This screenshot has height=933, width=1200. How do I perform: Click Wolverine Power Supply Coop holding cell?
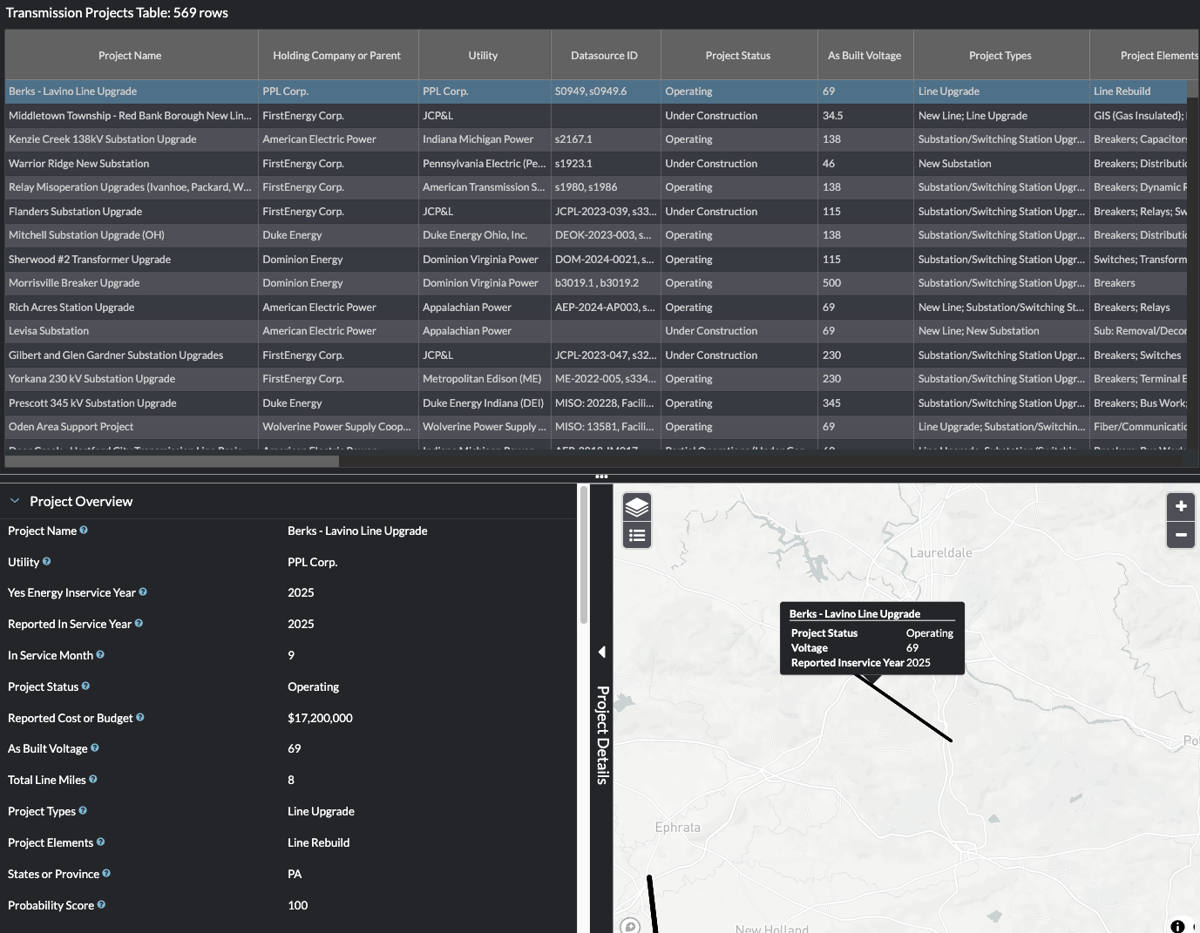click(x=338, y=426)
